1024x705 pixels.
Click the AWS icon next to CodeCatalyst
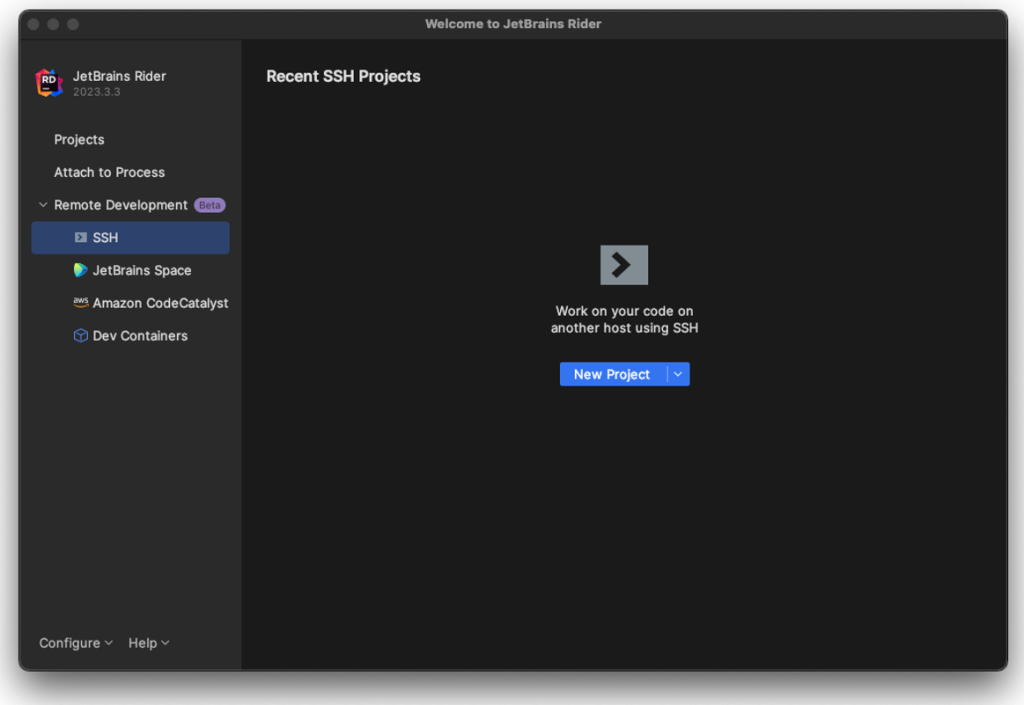(80, 303)
